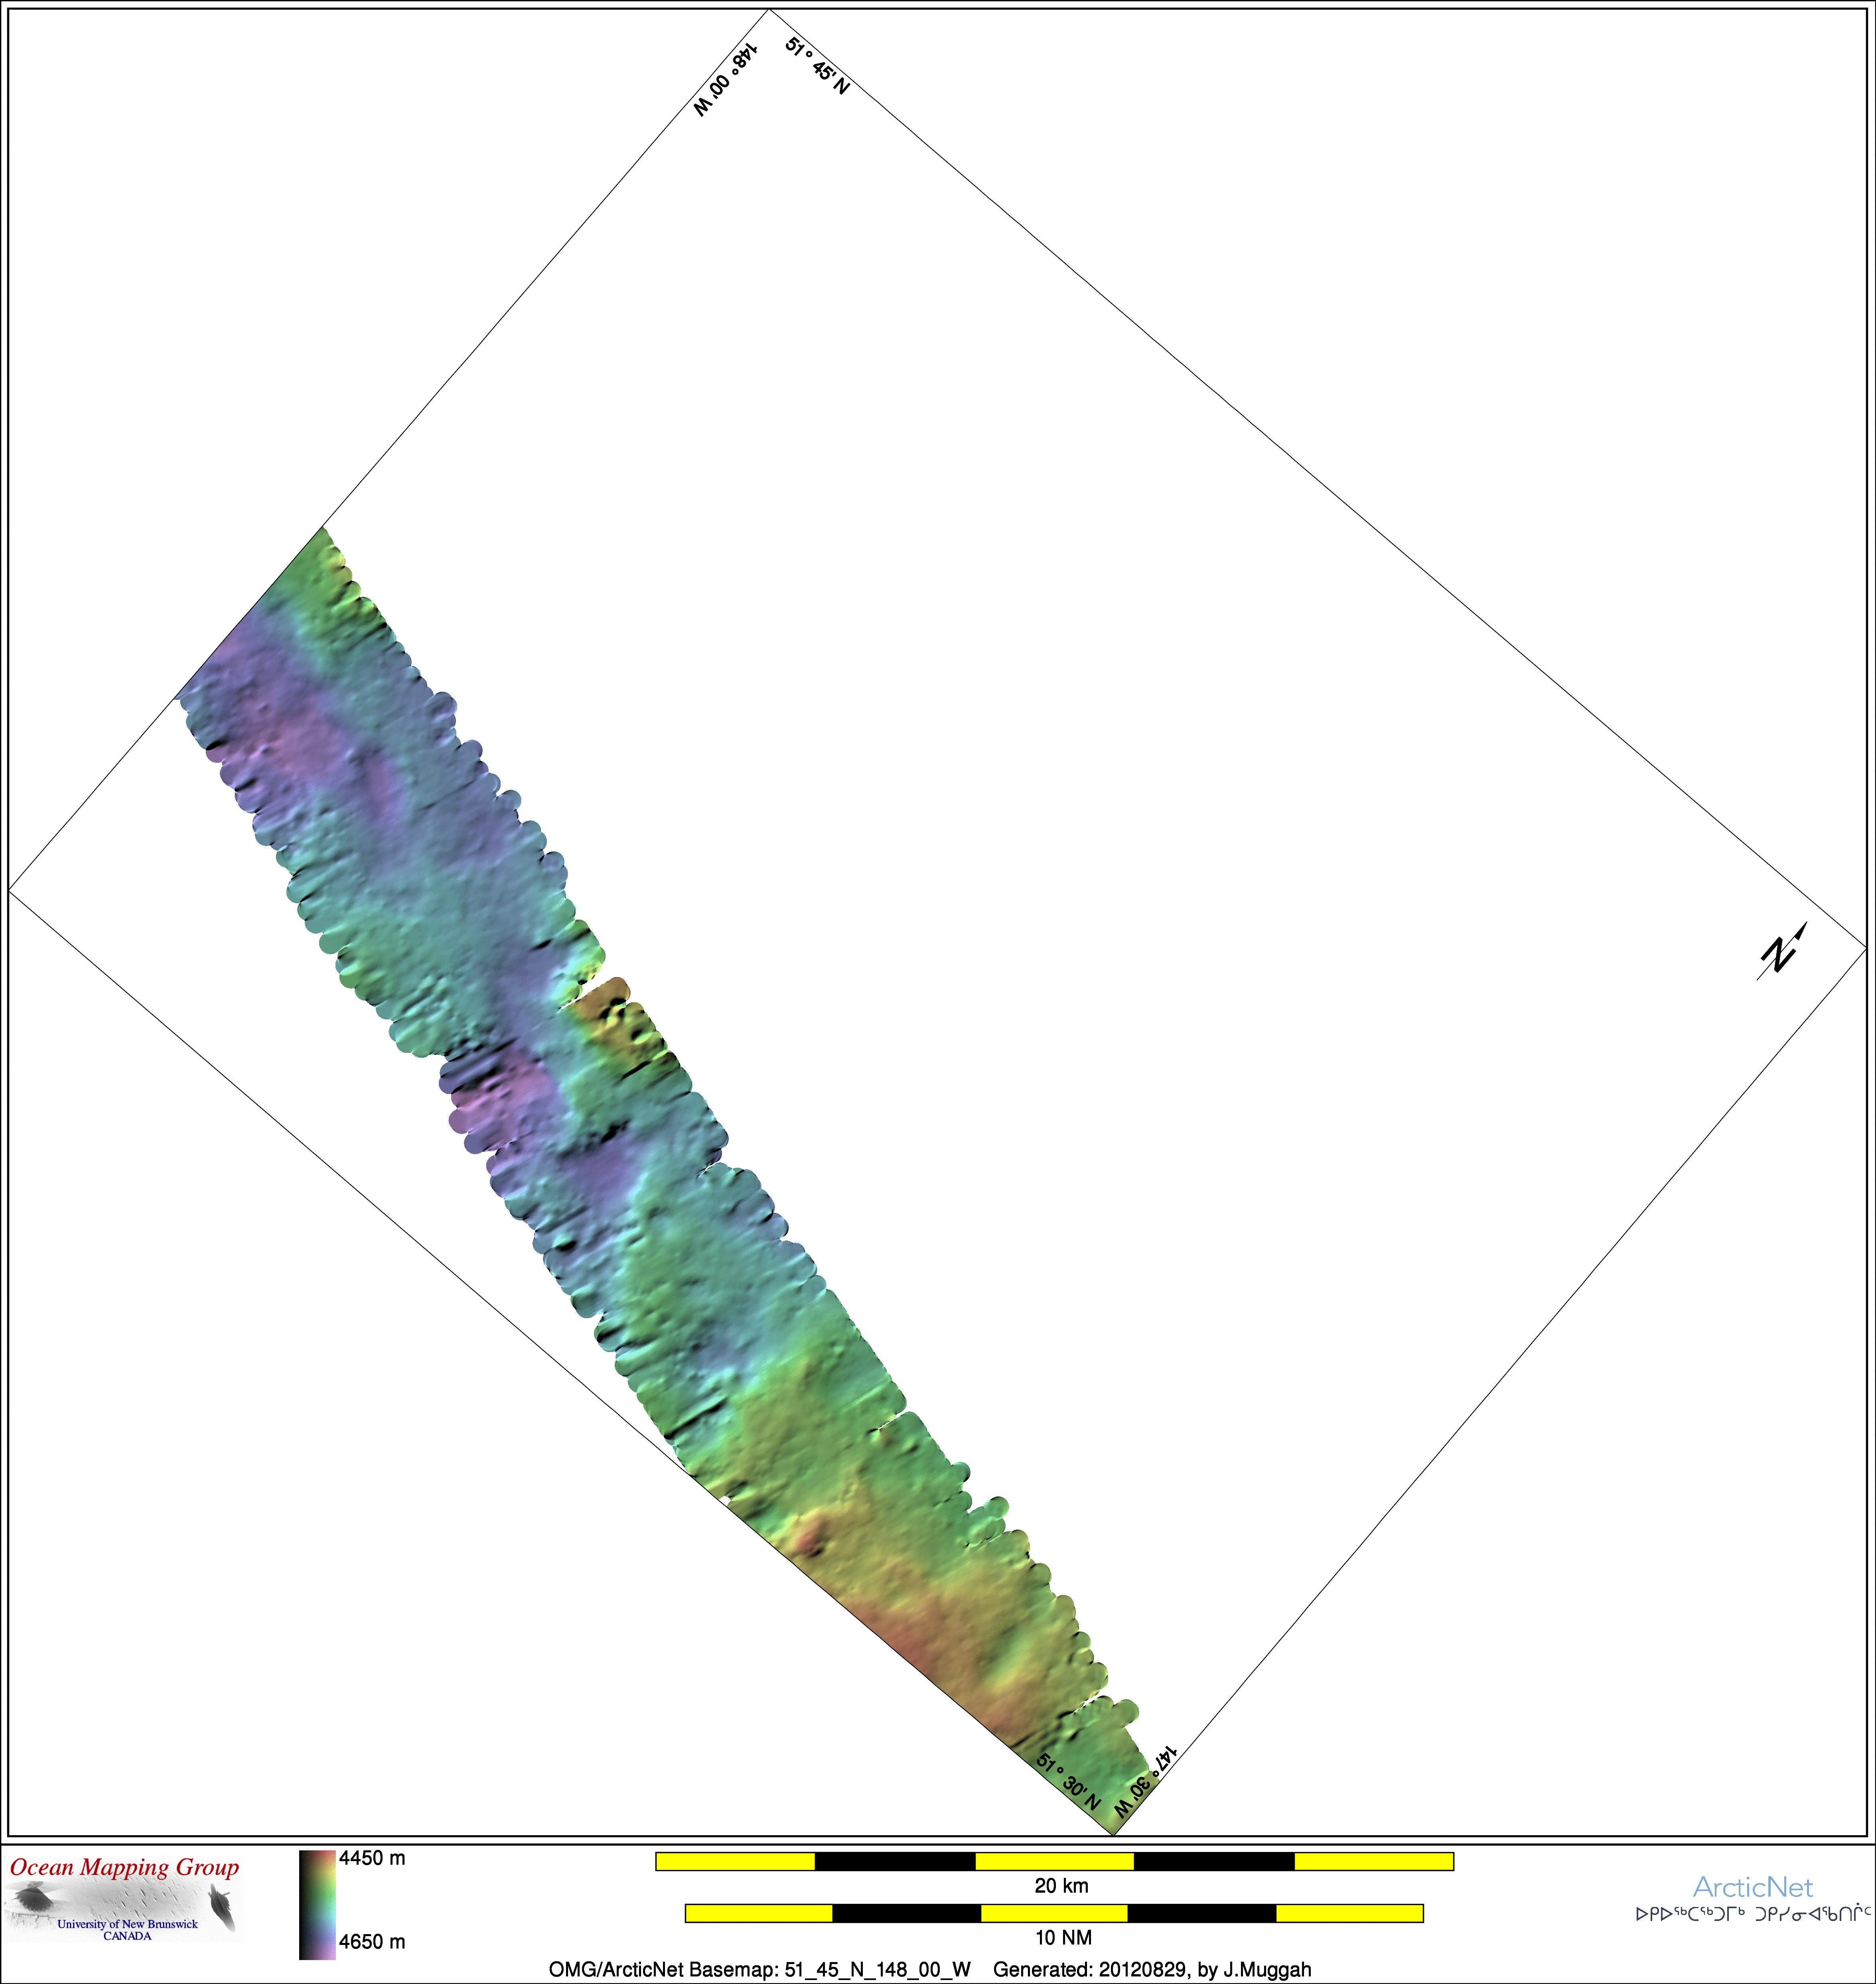1876x1984 pixels.
Task: Click the first yellow segment of km bar
Action: (735, 1861)
